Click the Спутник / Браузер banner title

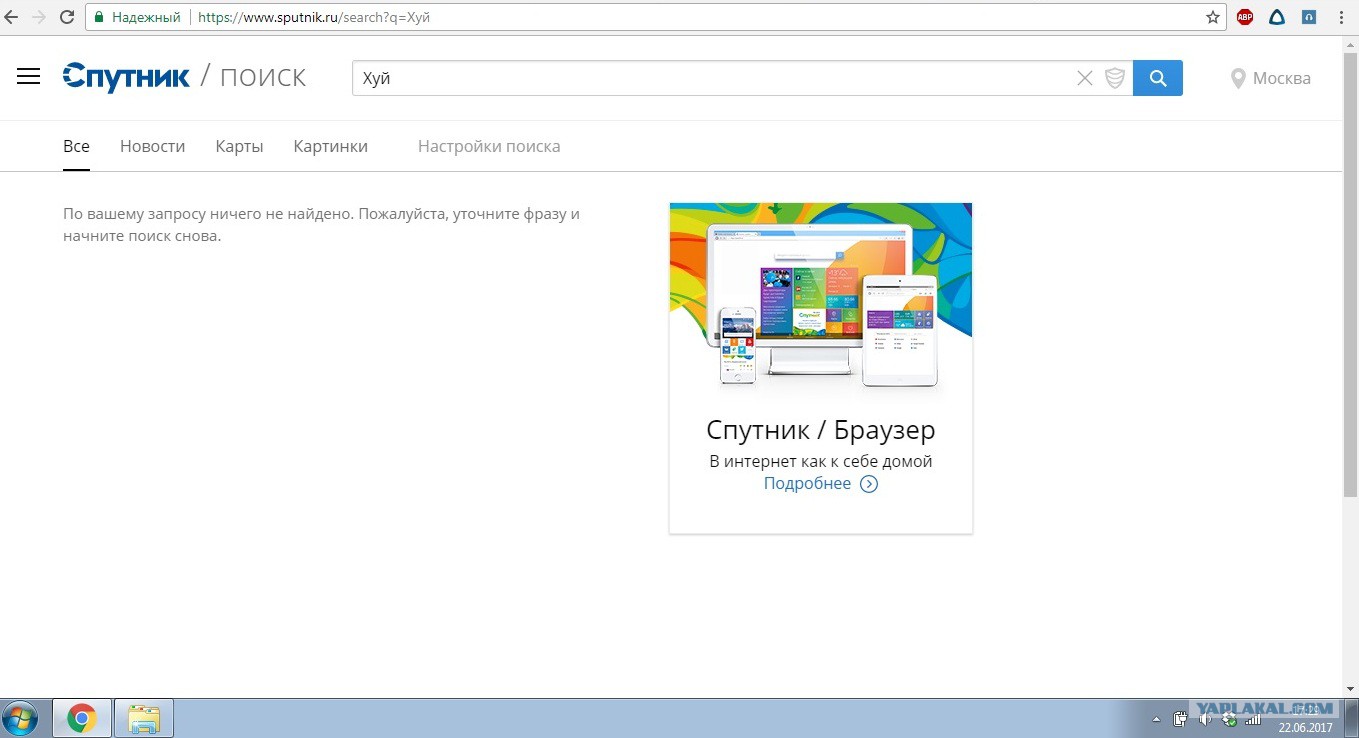(821, 430)
